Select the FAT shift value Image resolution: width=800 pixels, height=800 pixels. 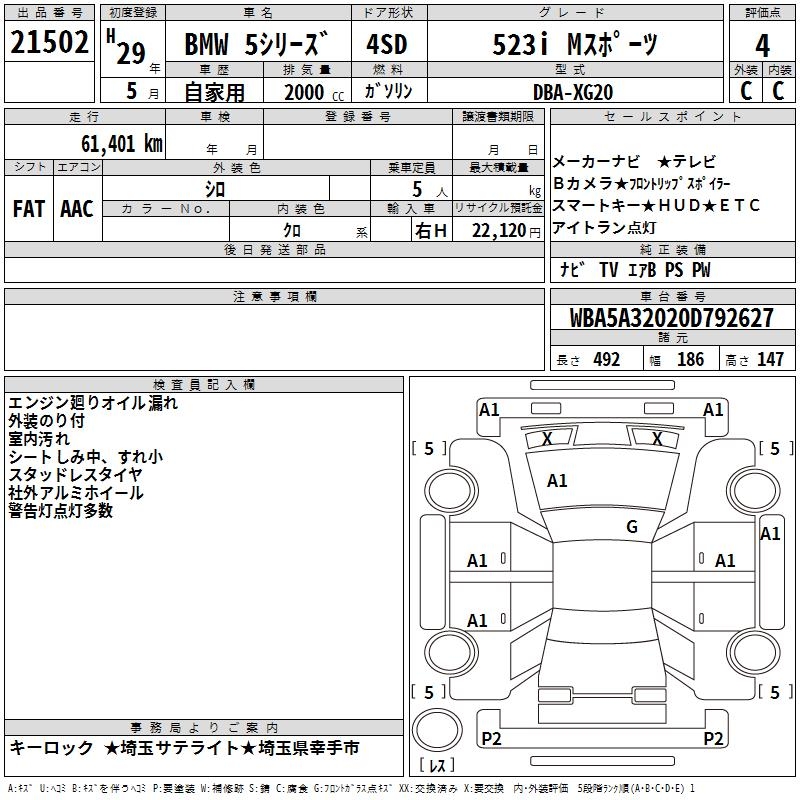28,209
